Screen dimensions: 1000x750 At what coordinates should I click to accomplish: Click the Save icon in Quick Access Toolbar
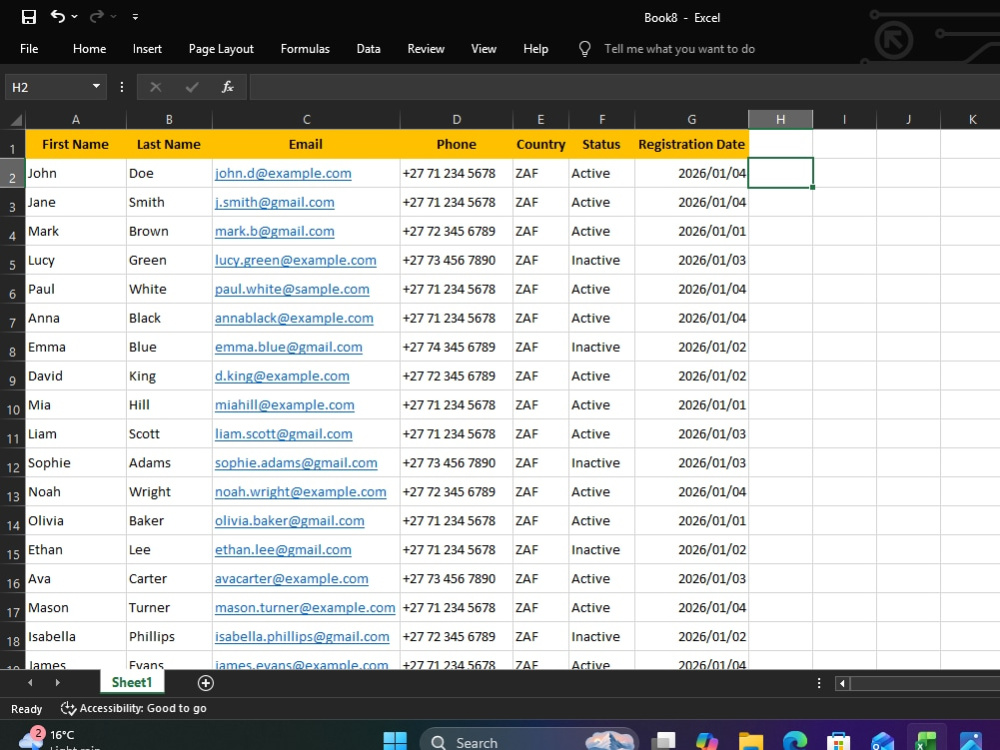coord(29,17)
